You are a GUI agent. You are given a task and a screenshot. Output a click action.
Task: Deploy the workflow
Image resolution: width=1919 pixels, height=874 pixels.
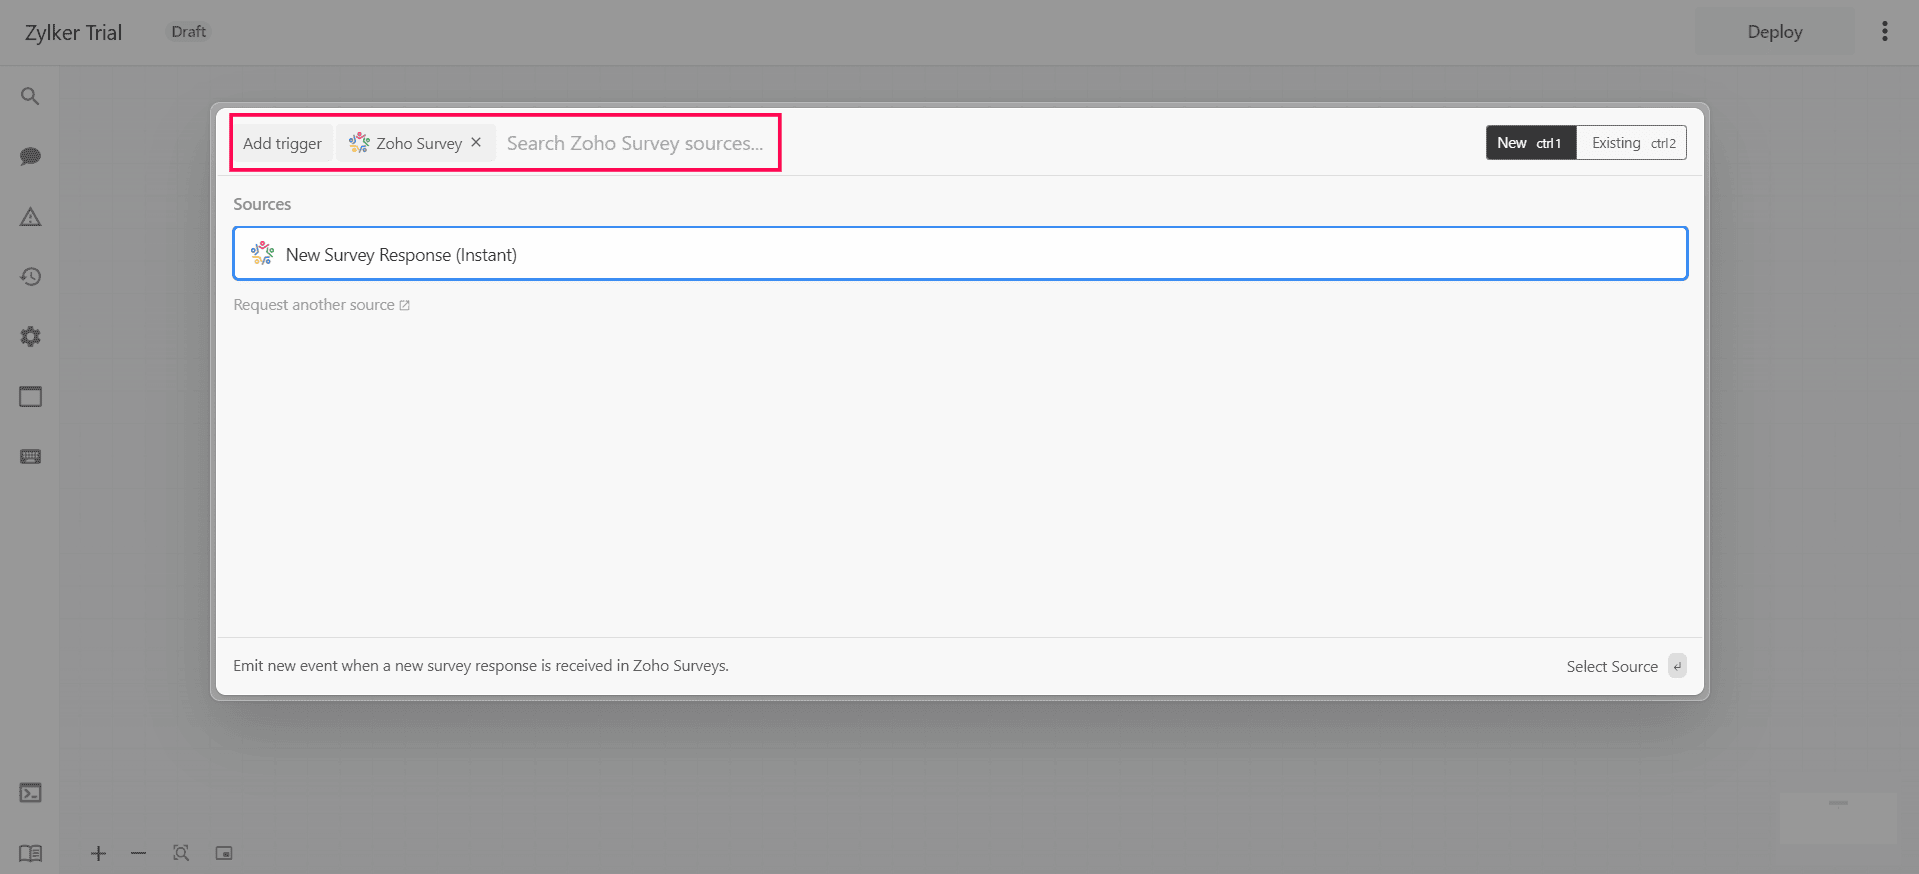[1775, 32]
